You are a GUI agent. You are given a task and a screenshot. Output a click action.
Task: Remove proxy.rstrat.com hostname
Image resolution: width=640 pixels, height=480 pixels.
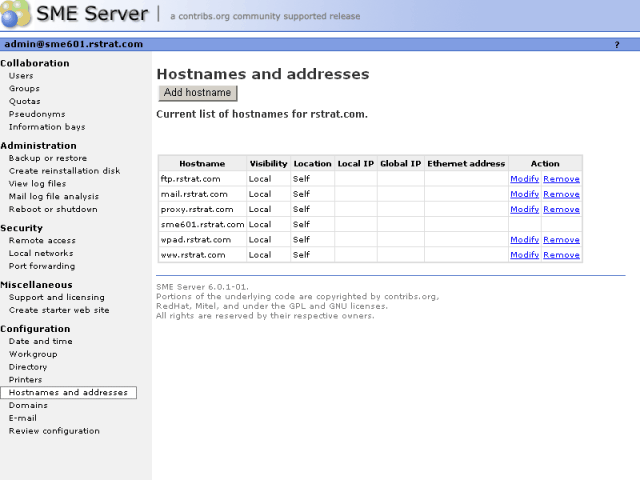(x=561, y=209)
